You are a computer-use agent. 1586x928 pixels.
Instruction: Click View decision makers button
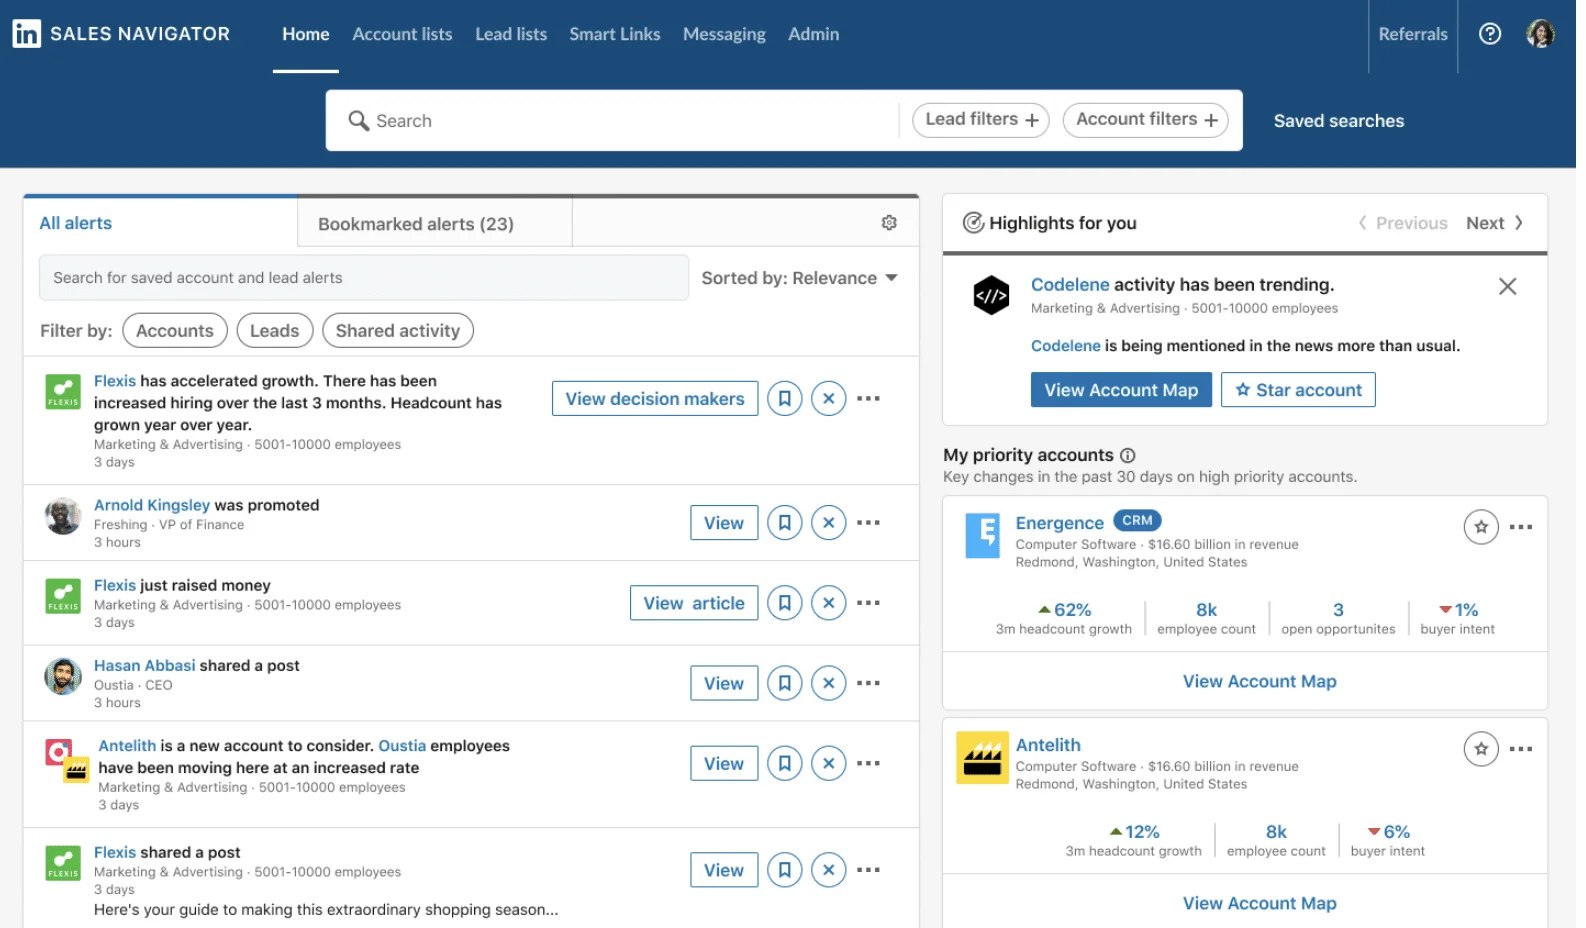point(655,399)
